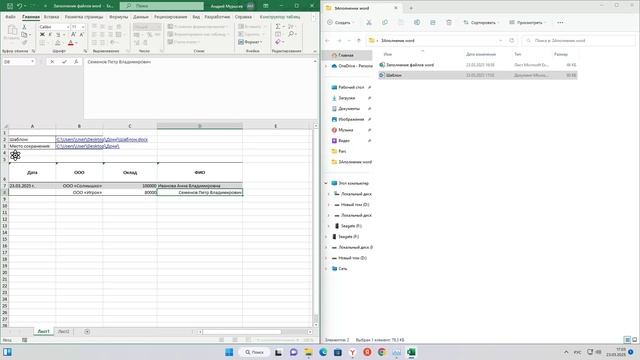
Task: Cancel the formula bar entry
Action: click(52, 62)
